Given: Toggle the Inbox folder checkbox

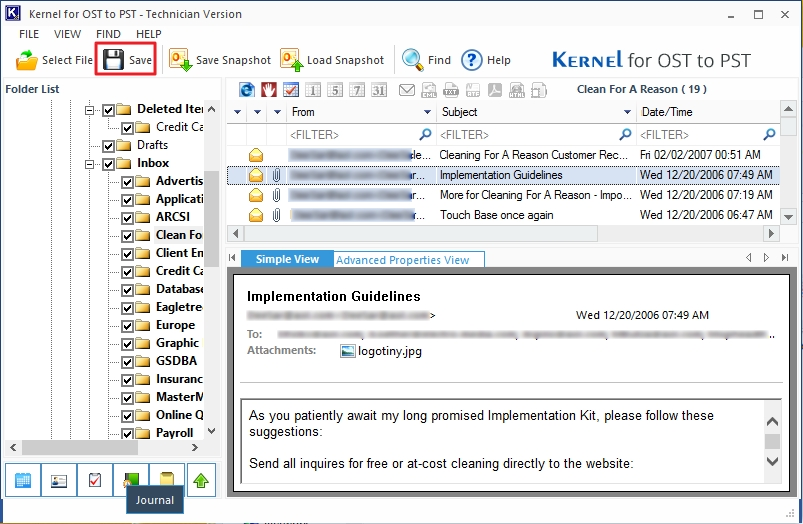Looking at the screenshot, I should pyautogui.click(x=109, y=164).
